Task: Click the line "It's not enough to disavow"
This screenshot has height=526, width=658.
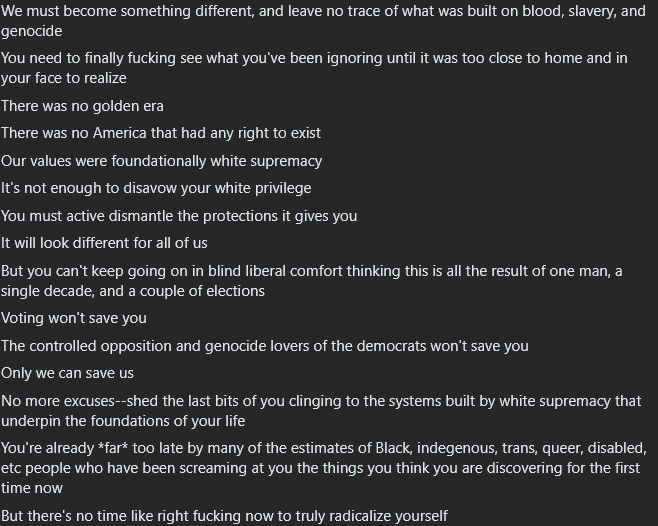Action: click(156, 188)
